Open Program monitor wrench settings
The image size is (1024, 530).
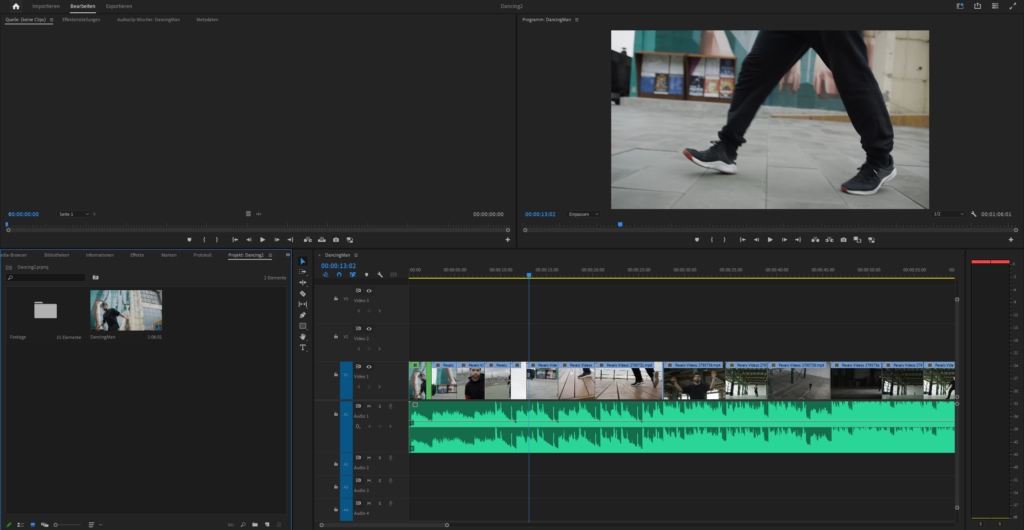point(973,214)
